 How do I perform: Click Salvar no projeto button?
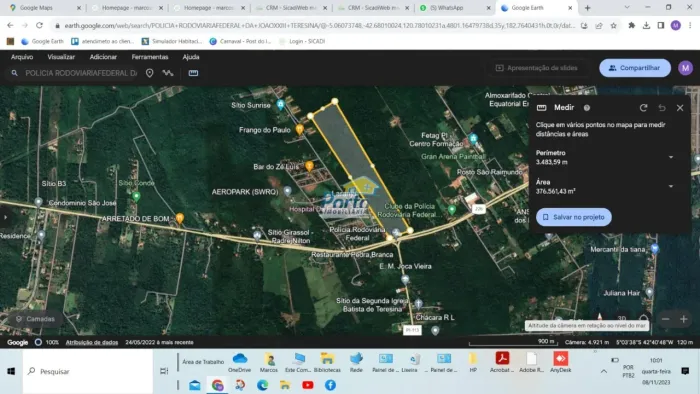point(574,217)
